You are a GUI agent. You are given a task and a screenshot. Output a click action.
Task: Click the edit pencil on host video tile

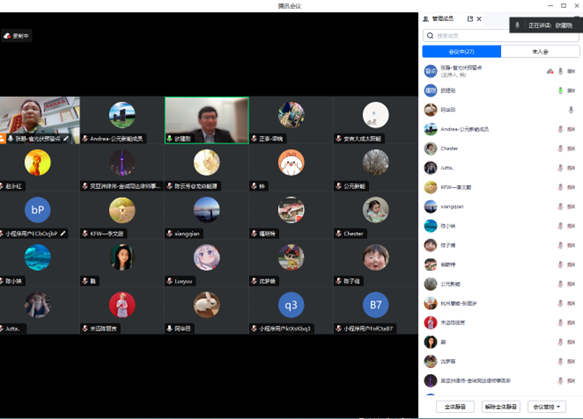66,139
